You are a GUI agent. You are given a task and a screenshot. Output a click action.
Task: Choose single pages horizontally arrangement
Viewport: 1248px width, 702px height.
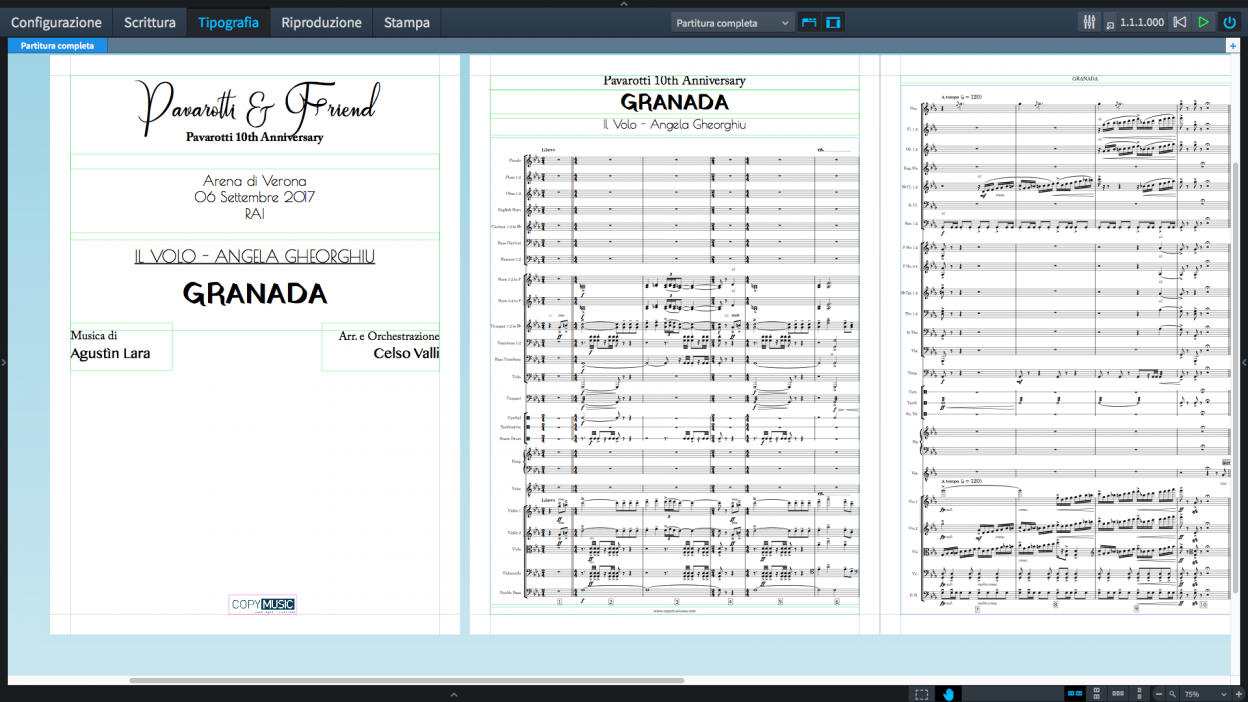point(1118,694)
